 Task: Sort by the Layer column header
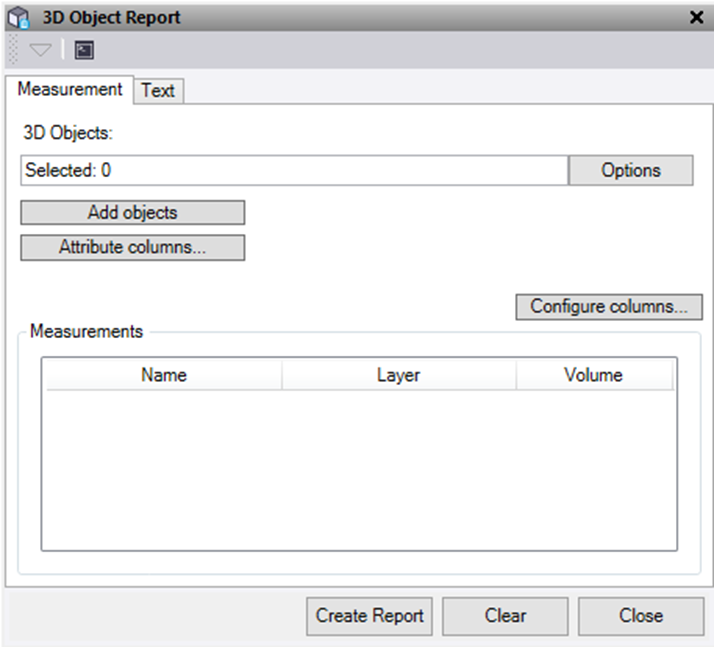coord(398,375)
